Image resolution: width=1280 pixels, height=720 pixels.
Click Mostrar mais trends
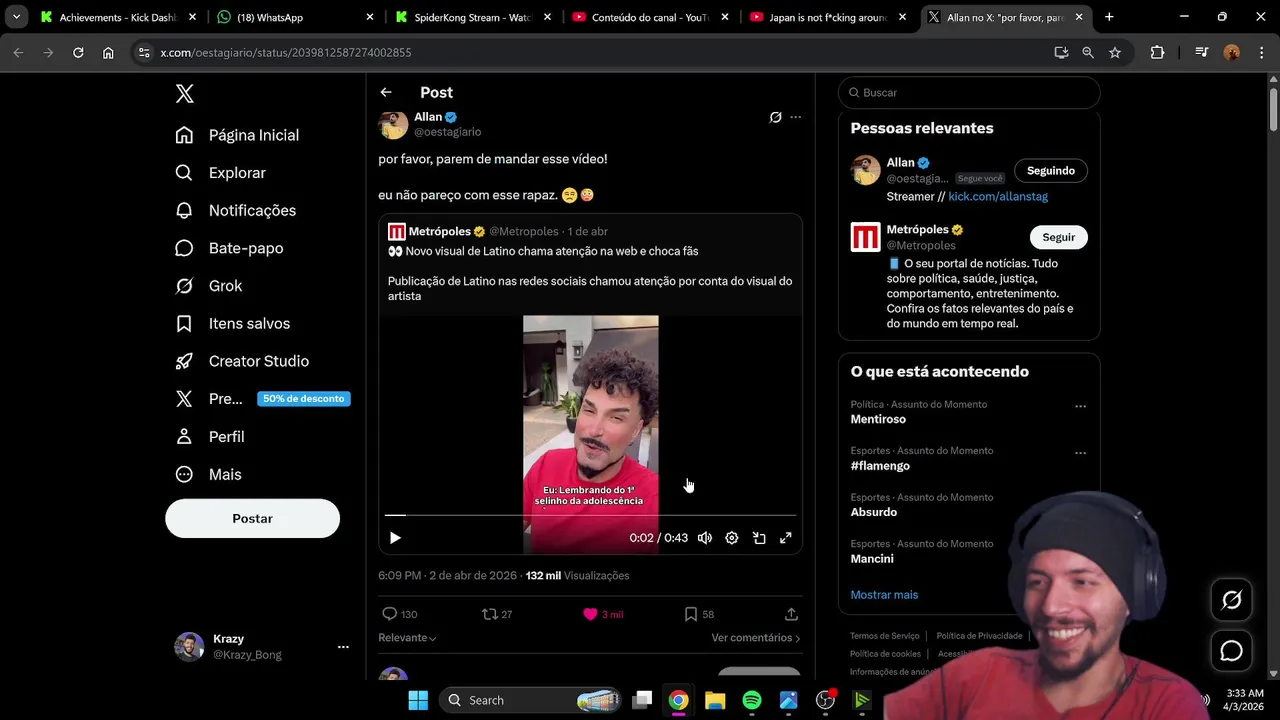coord(884,595)
